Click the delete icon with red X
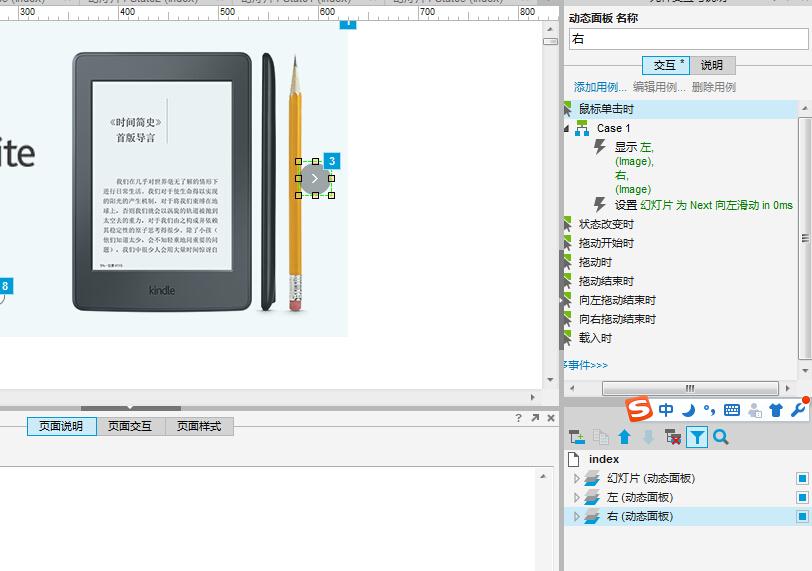The height and width of the screenshot is (571, 812). coord(673,437)
